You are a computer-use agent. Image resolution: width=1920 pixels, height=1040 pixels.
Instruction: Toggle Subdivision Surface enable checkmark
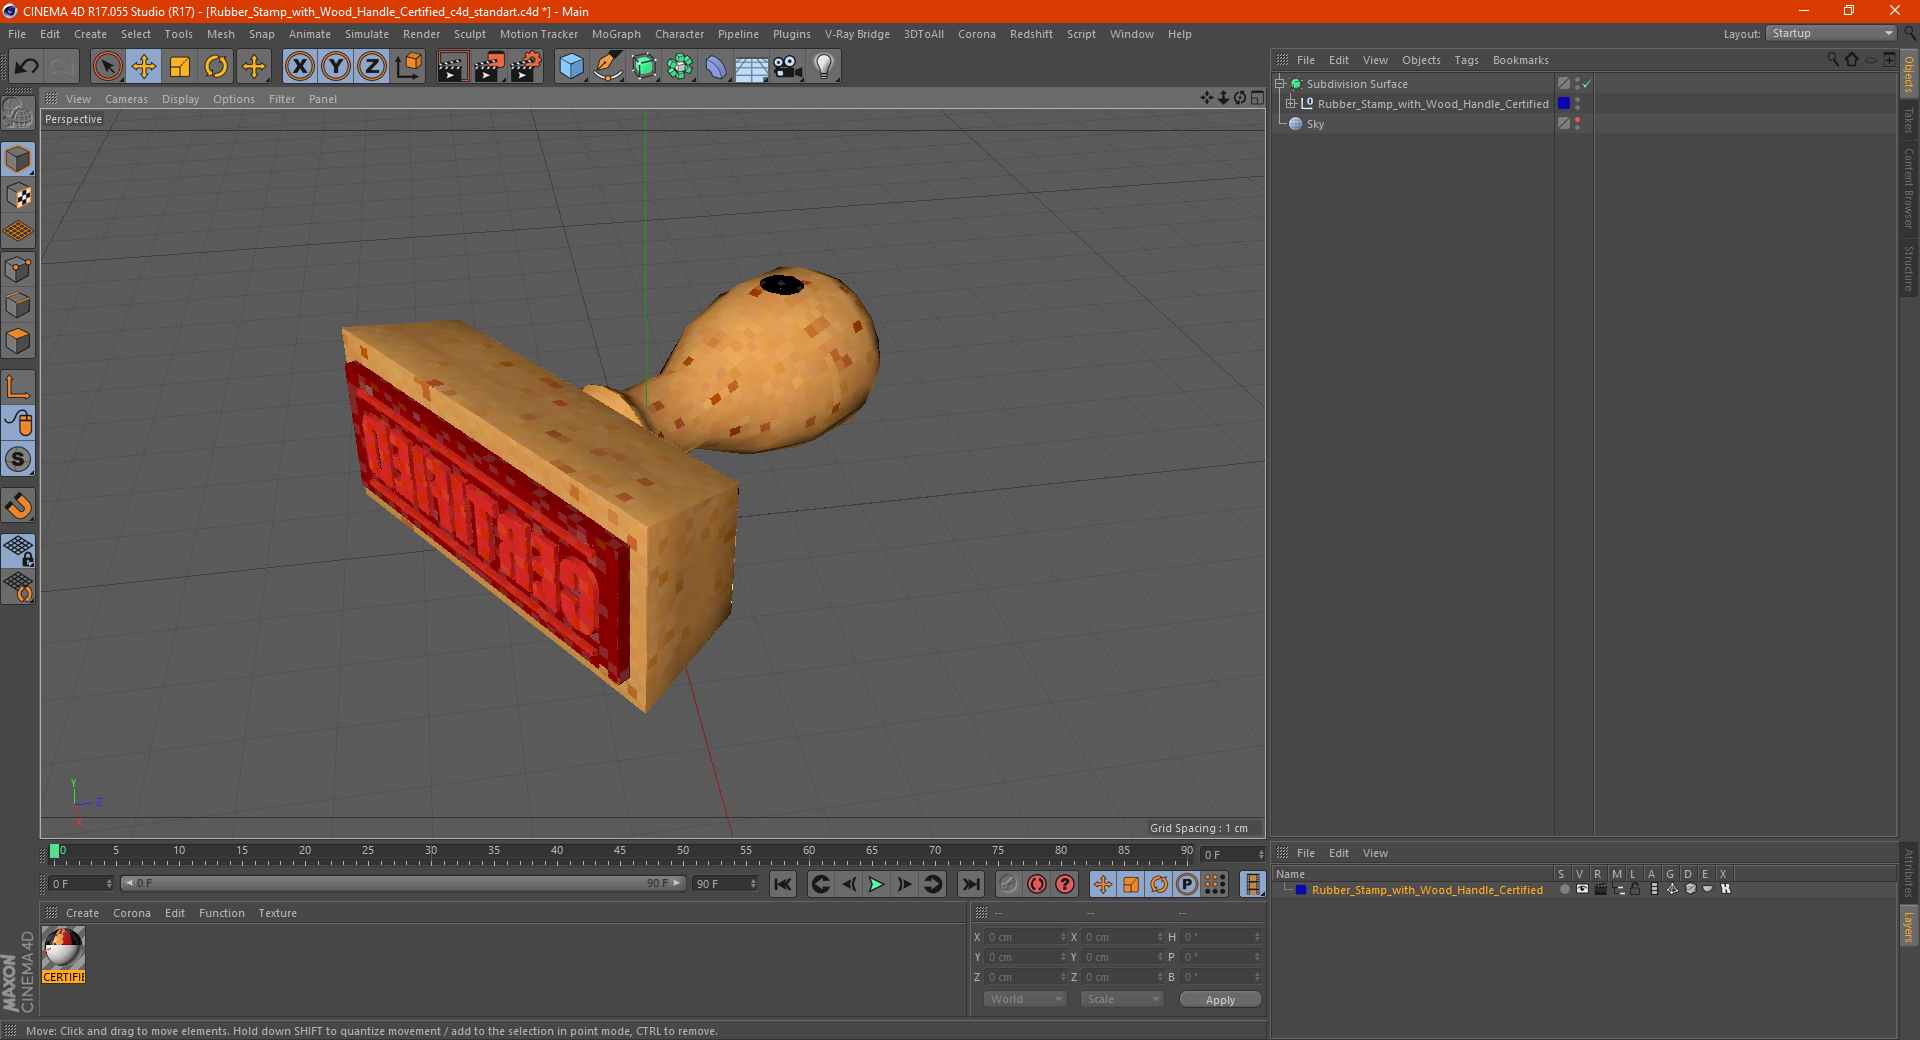click(1587, 84)
